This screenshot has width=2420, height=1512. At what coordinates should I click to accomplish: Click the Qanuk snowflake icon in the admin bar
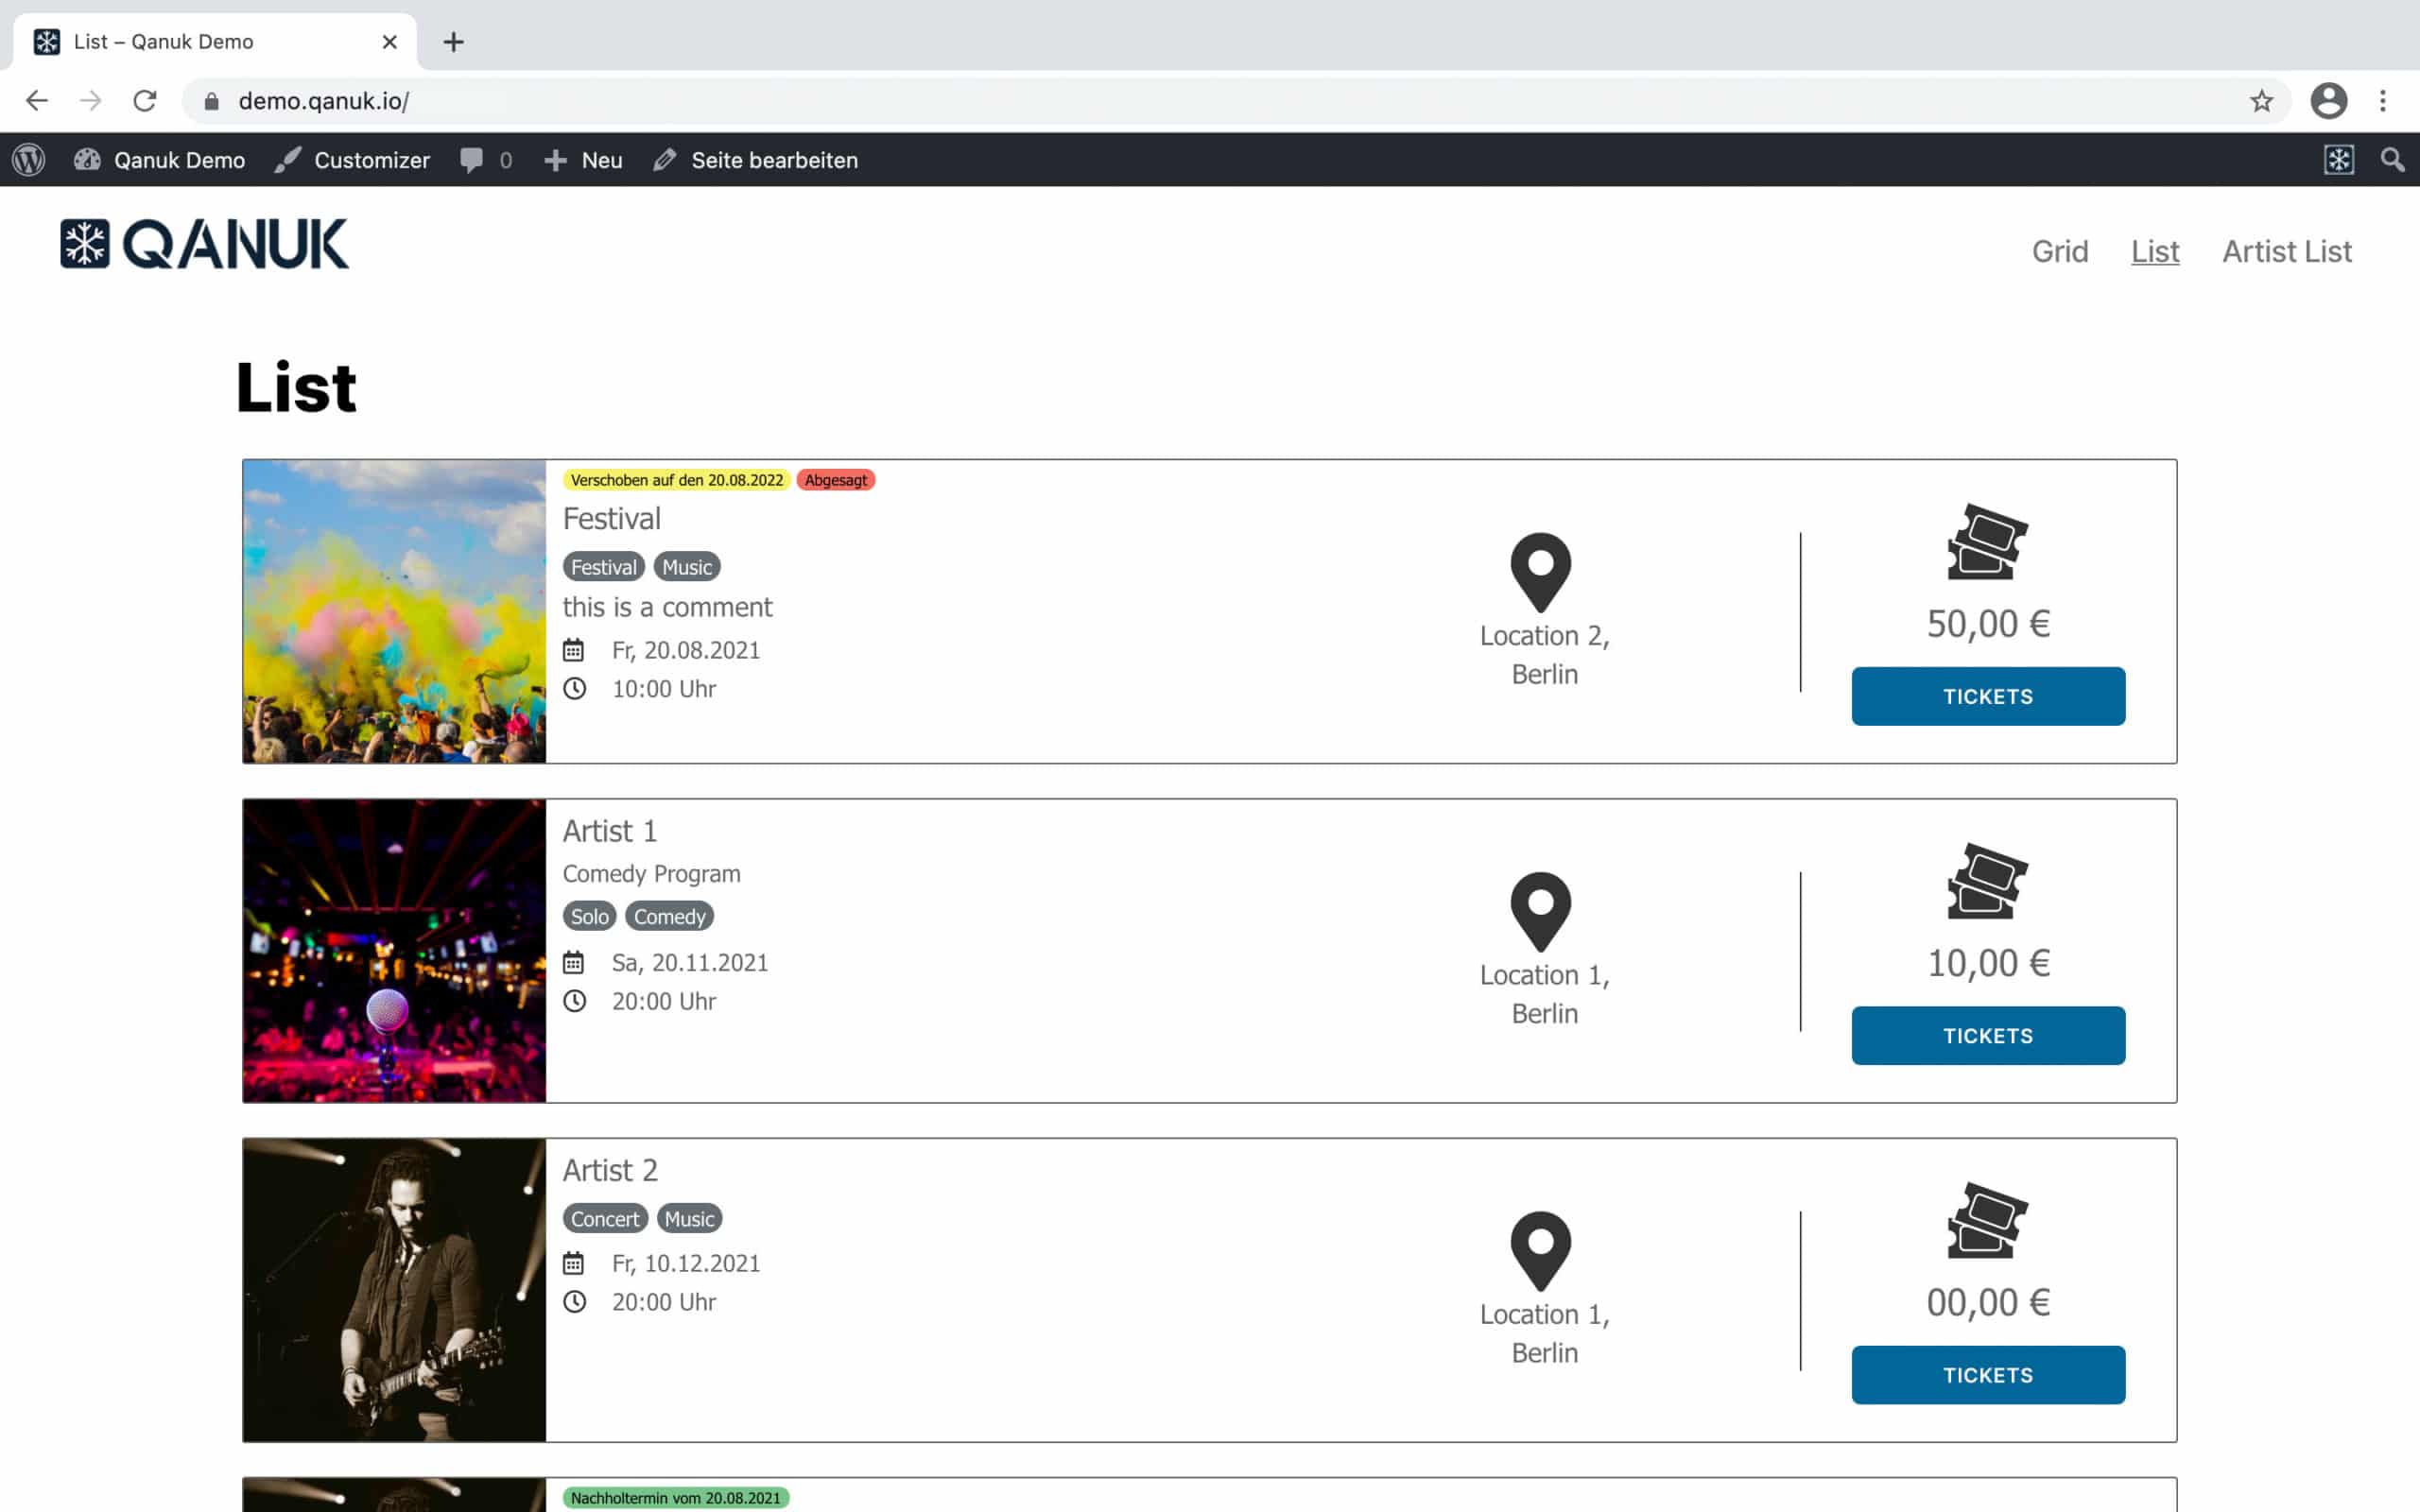pos(2338,160)
